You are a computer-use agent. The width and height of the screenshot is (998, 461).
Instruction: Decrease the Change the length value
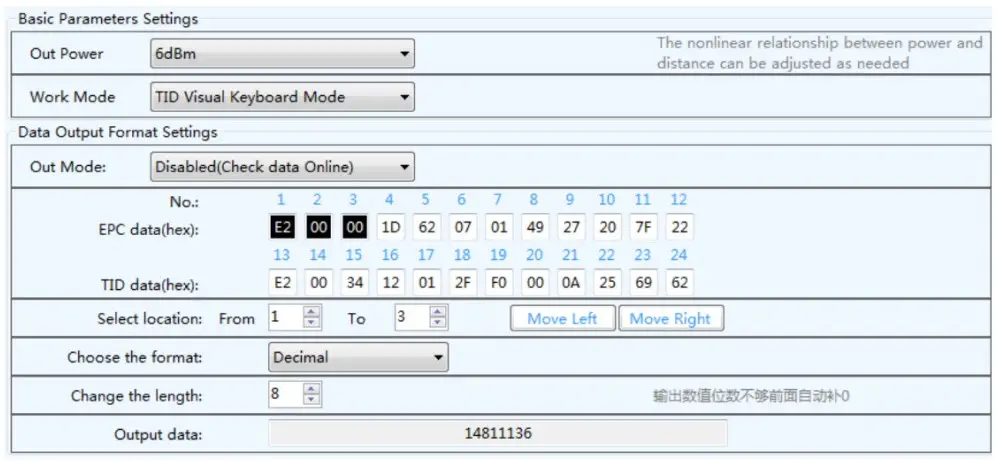(311, 401)
